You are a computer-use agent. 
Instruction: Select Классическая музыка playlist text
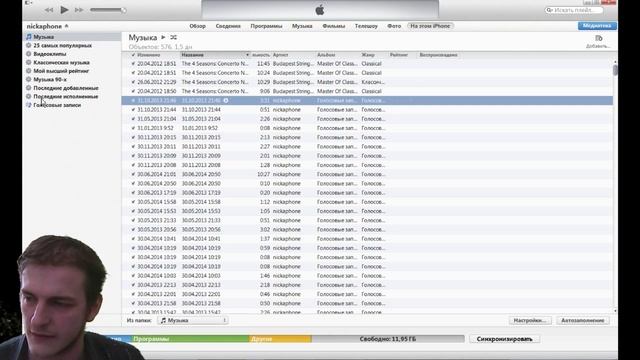click(62, 62)
